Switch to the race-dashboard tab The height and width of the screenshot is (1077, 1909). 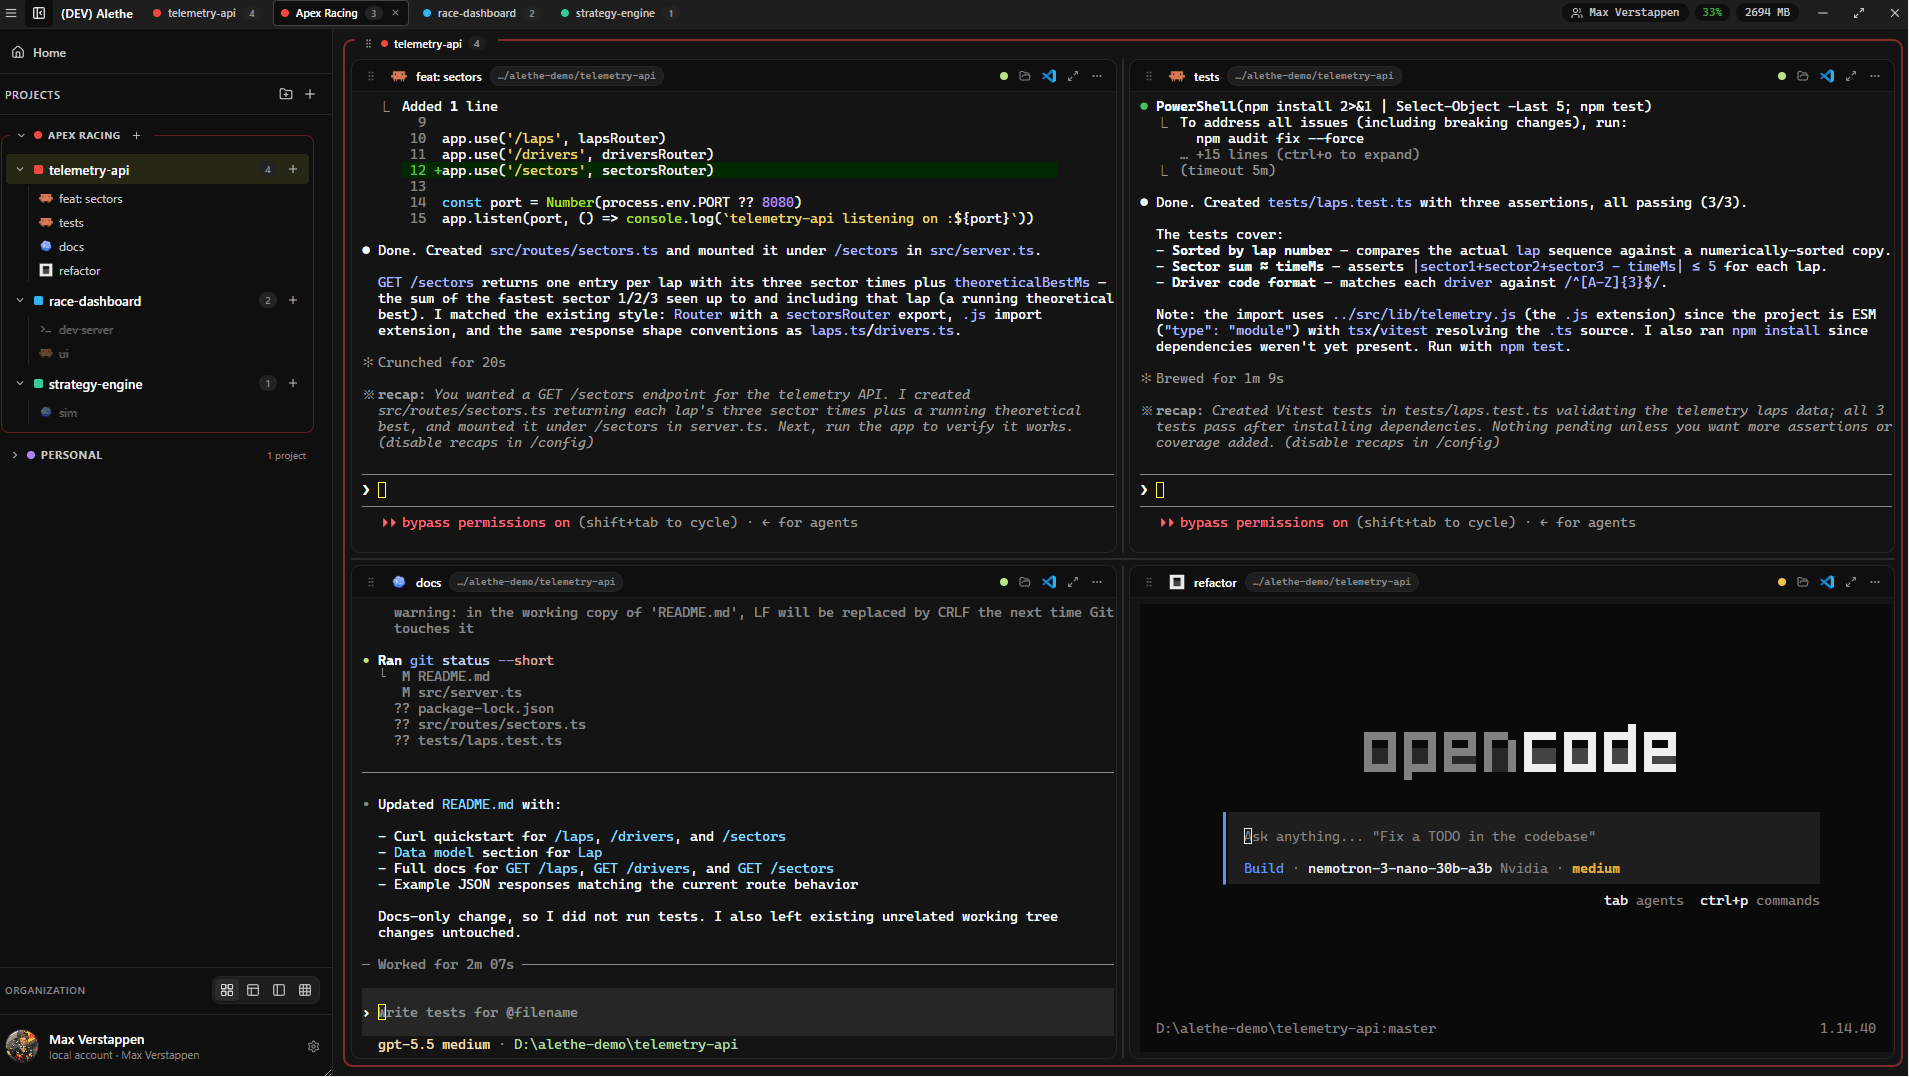click(478, 13)
